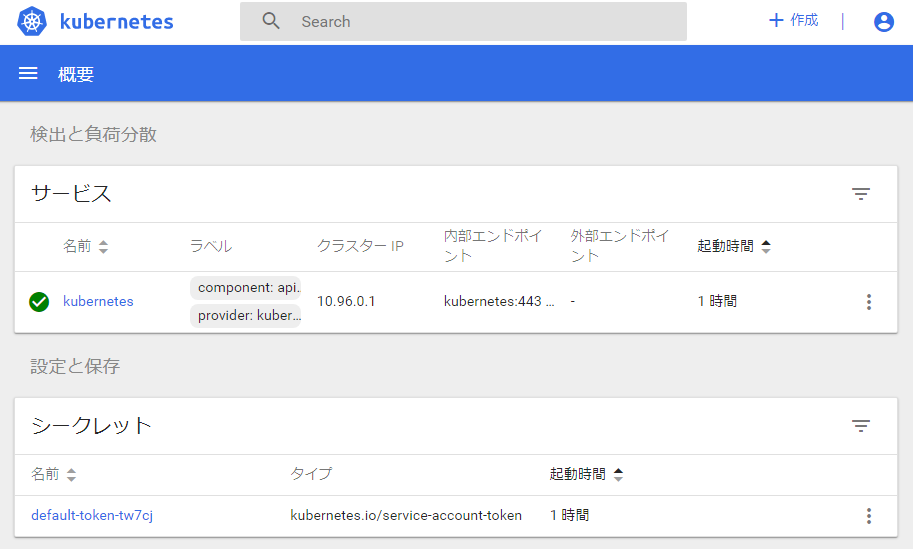Sort secrets by 起動時間 column
Viewport: 913px width, 549px height.
[586, 474]
